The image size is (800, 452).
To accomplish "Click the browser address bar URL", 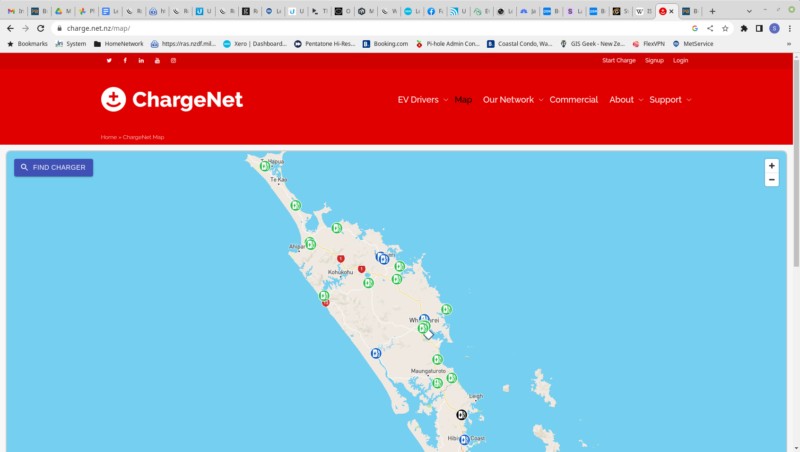I will [x=98, y=28].
